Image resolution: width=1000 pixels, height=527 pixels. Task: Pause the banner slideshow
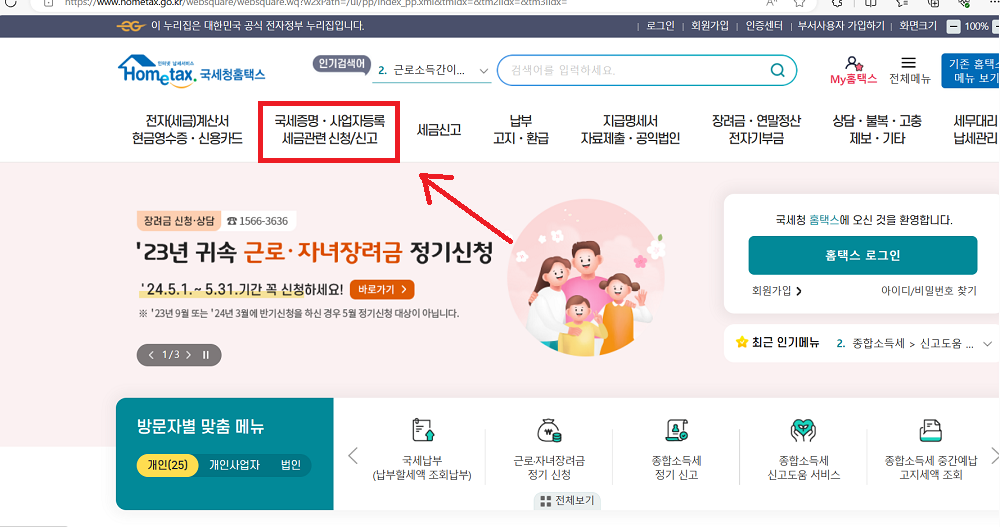(x=206, y=355)
